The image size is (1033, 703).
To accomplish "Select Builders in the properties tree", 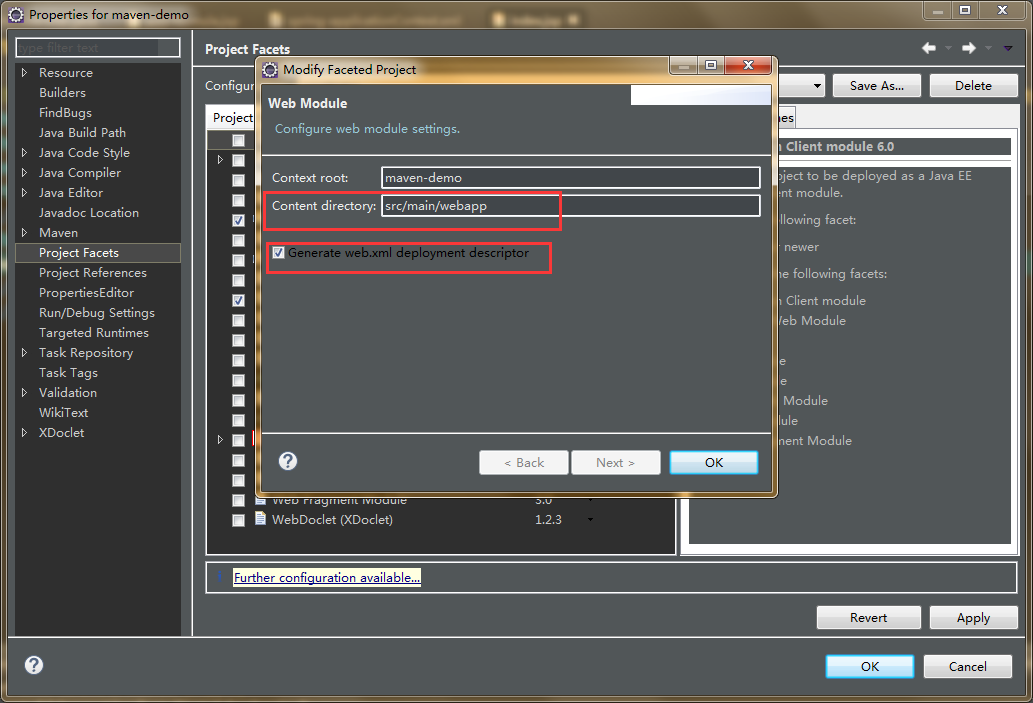I will [x=63, y=92].
